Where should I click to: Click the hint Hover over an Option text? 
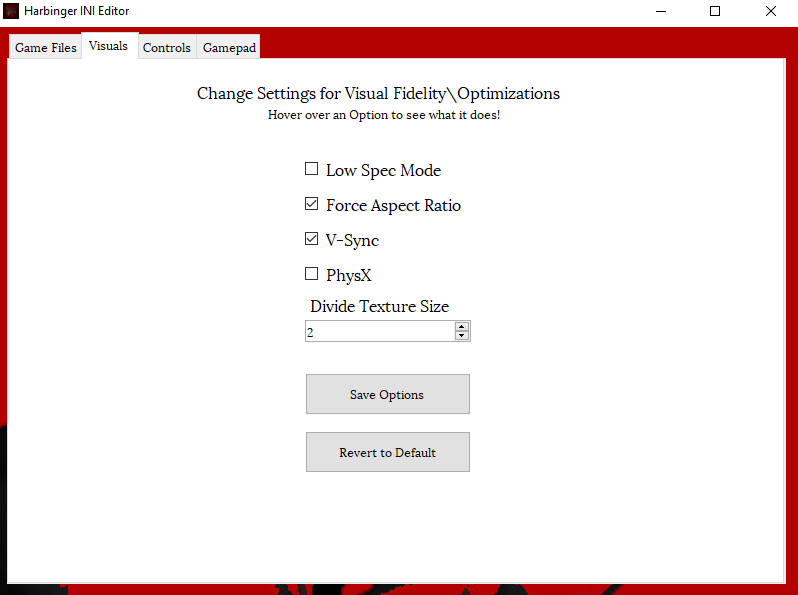pos(384,115)
